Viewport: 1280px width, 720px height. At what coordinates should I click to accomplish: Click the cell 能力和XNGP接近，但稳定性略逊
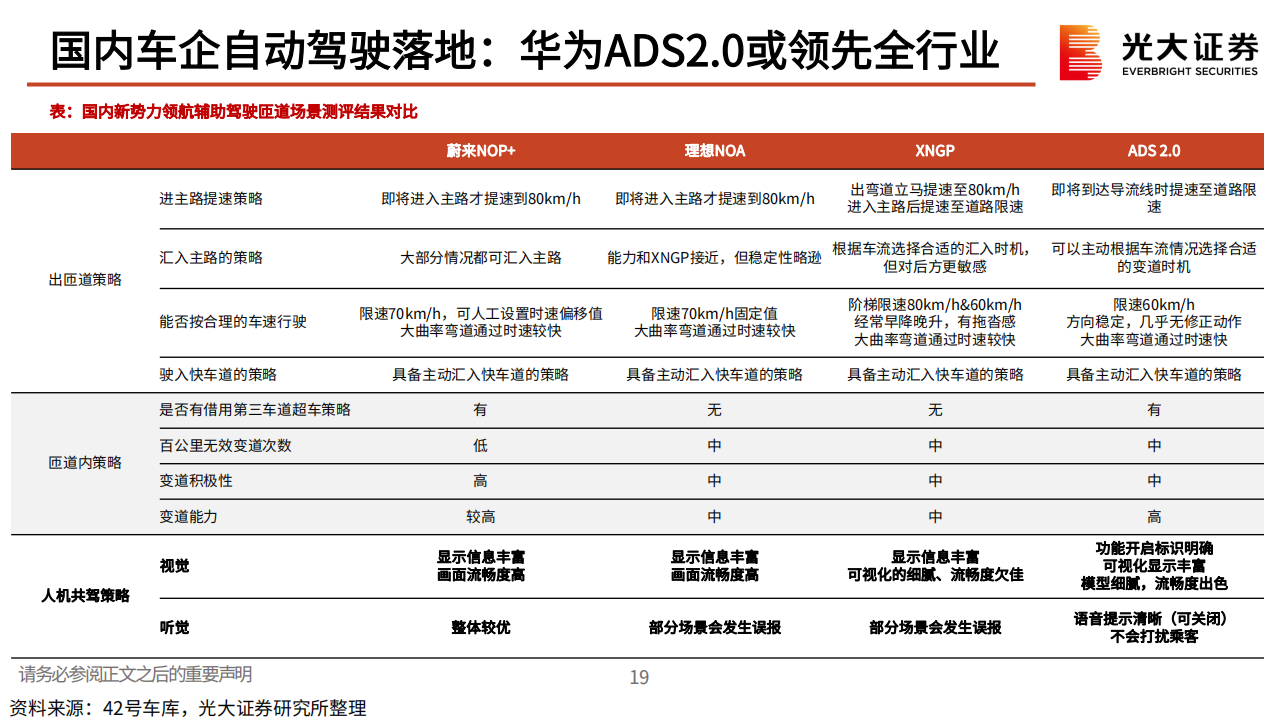(714, 258)
